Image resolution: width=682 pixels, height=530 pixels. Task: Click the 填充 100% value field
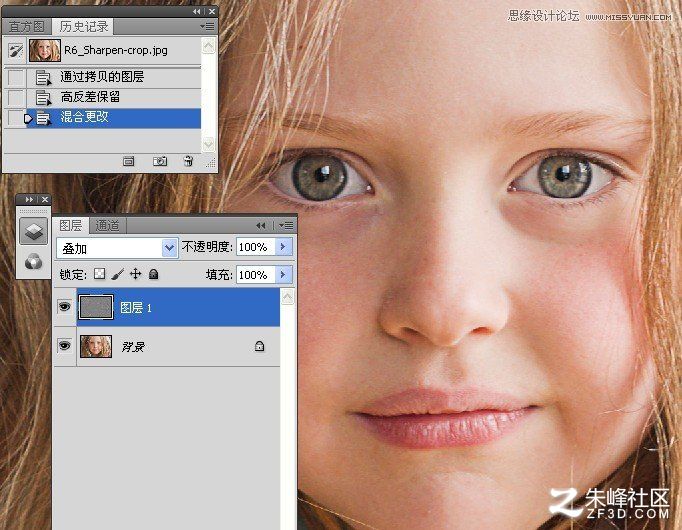(x=255, y=275)
